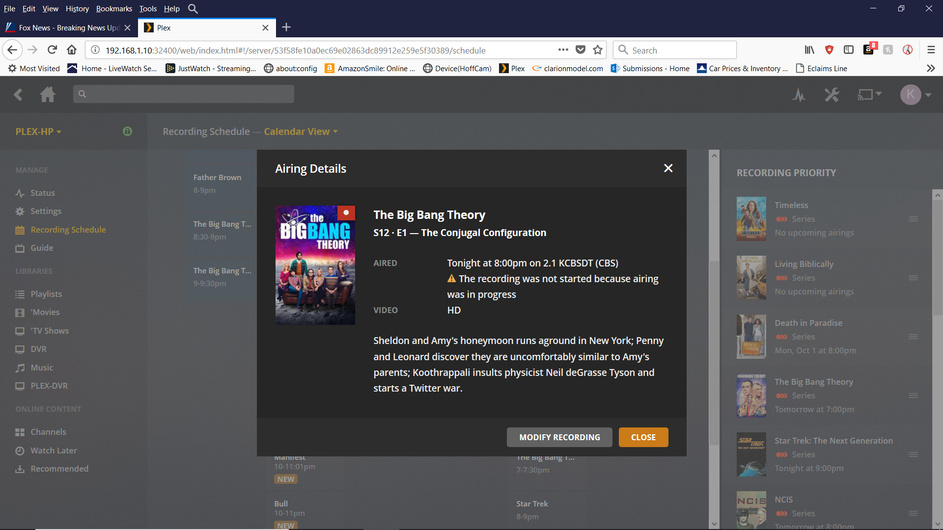
Task: Click the JustWatch bookmark
Action: [x=210, y=69]
